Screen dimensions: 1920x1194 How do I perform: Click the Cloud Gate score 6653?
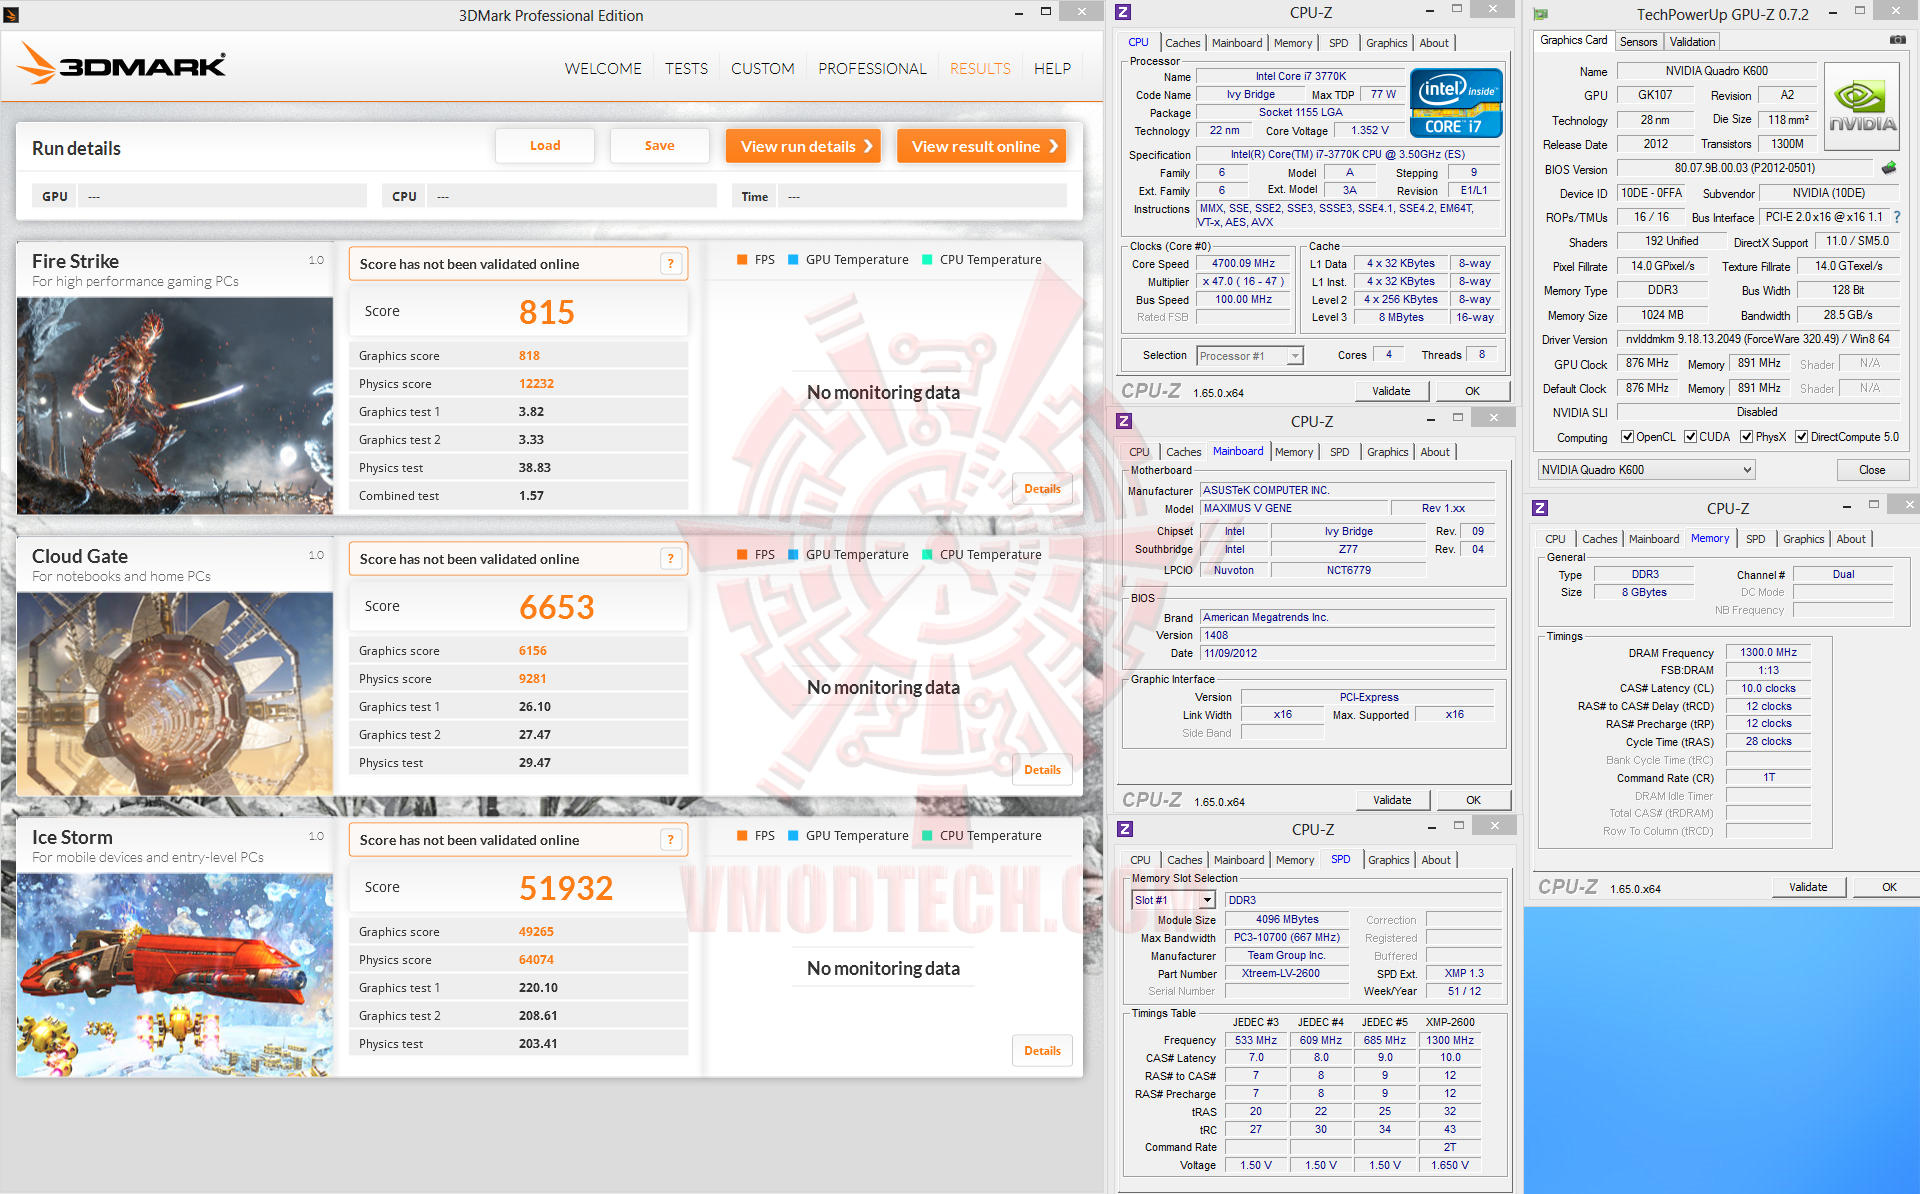(x=556, y=608)
